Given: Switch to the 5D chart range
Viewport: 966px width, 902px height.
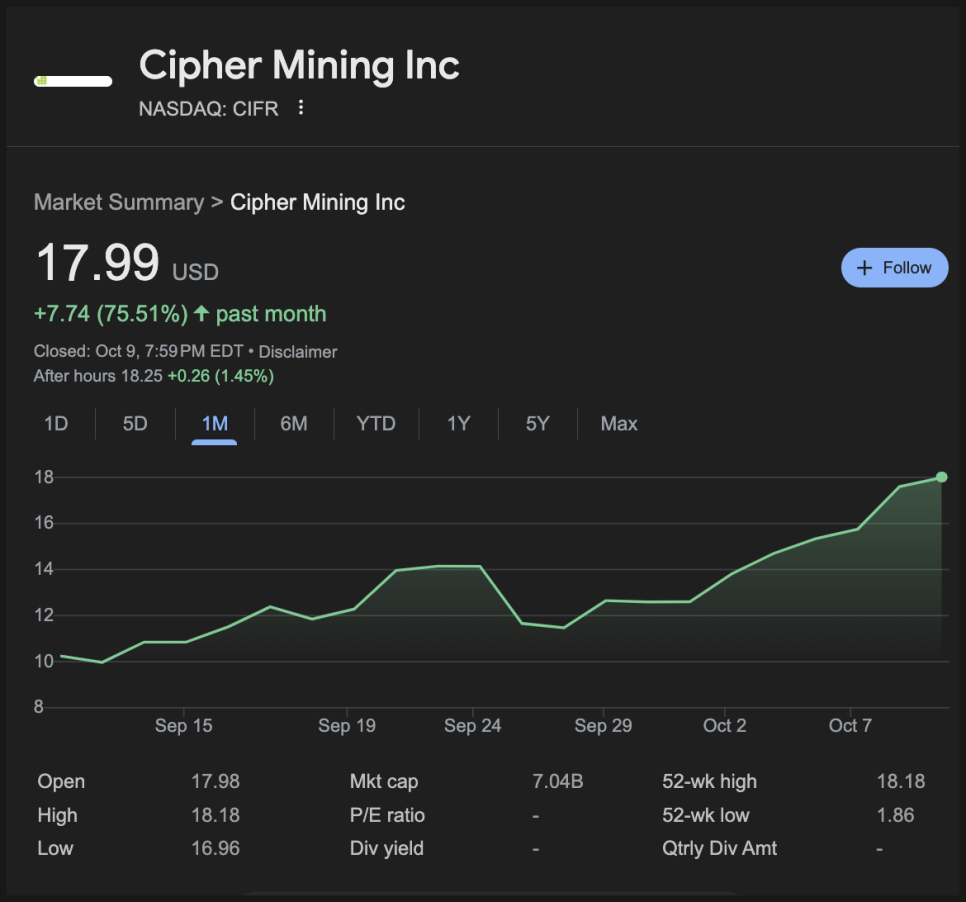Looking at the screenshot, I should (x=135, y=424).
